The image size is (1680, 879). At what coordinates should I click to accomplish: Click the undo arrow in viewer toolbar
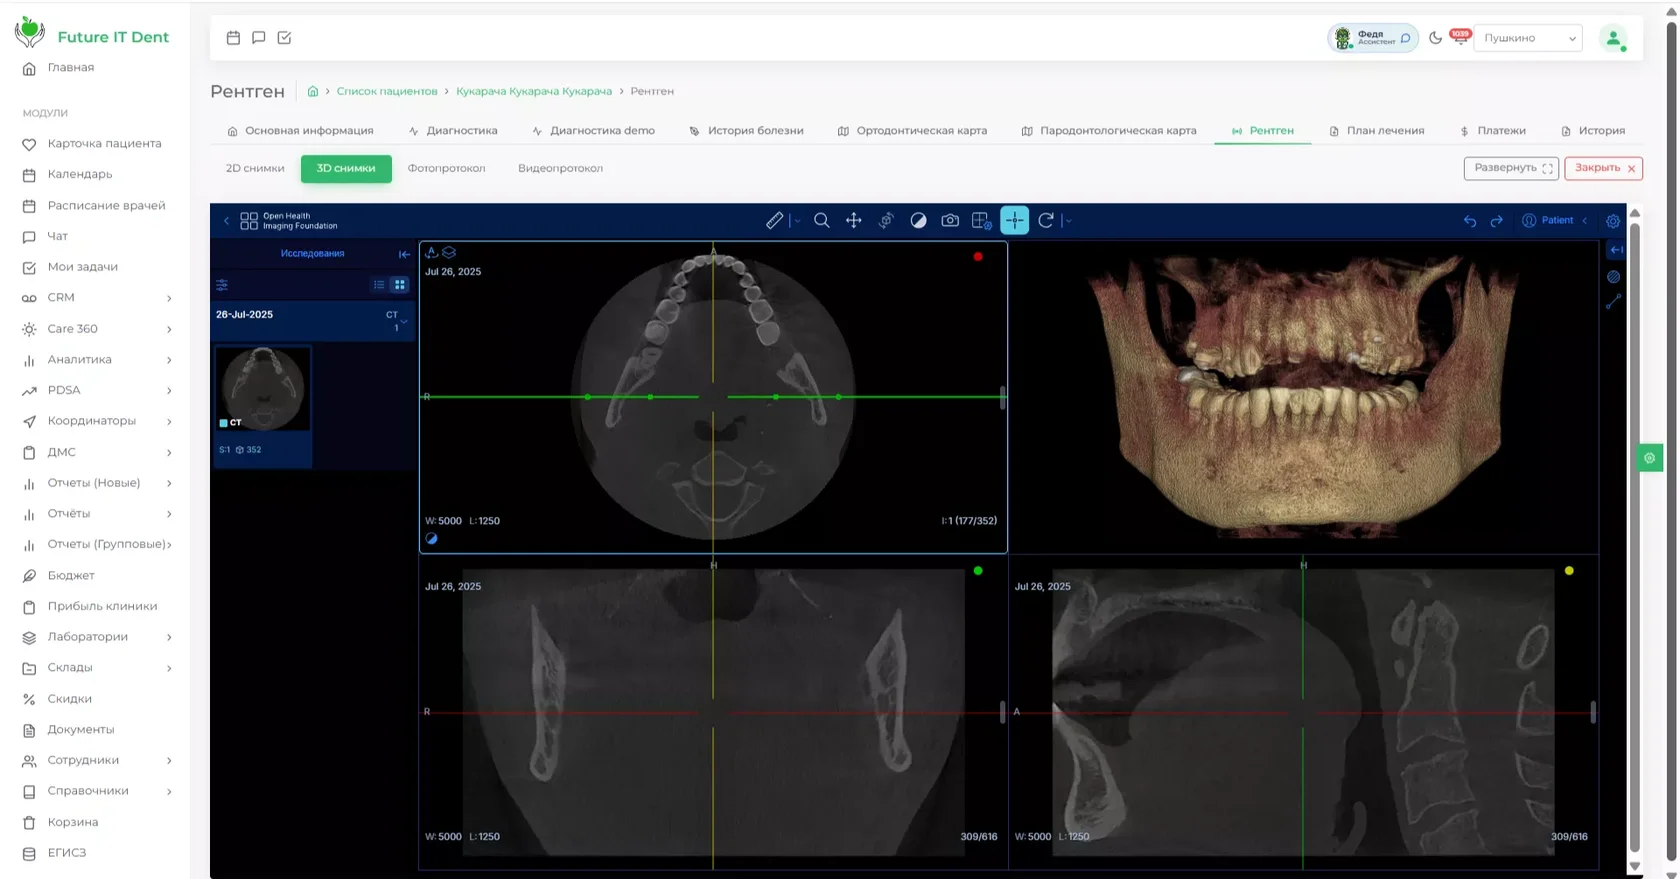[x=1470, y=221]
